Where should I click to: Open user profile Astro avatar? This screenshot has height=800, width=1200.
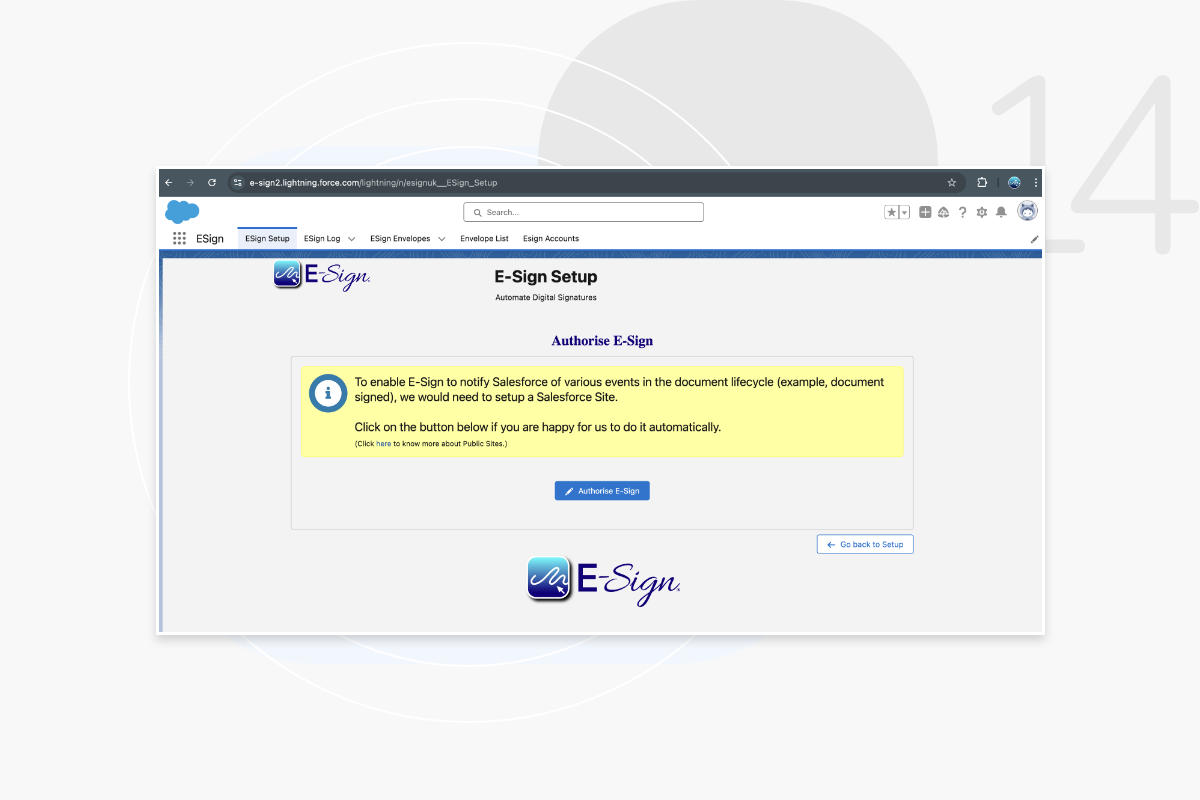(x=1027, y=211)
